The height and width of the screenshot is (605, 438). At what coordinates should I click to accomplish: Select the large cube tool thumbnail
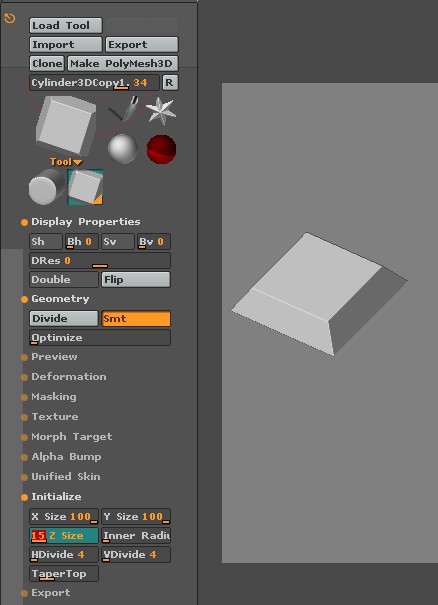[66, 125]
